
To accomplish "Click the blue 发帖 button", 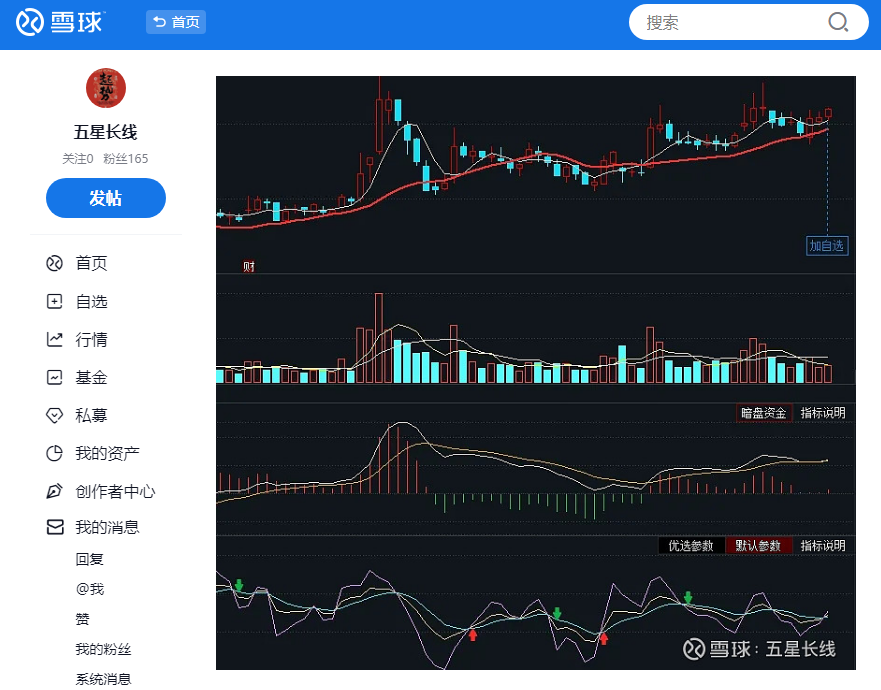I will (x=106, y=198).
